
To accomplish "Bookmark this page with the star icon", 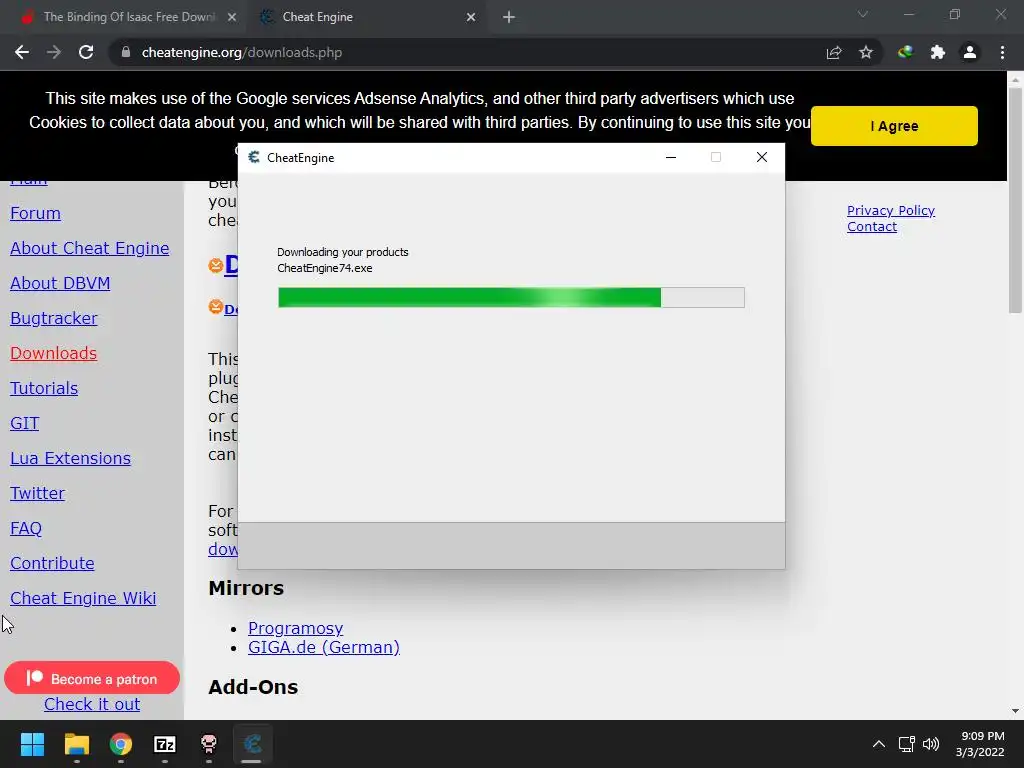I will point(866,52).
